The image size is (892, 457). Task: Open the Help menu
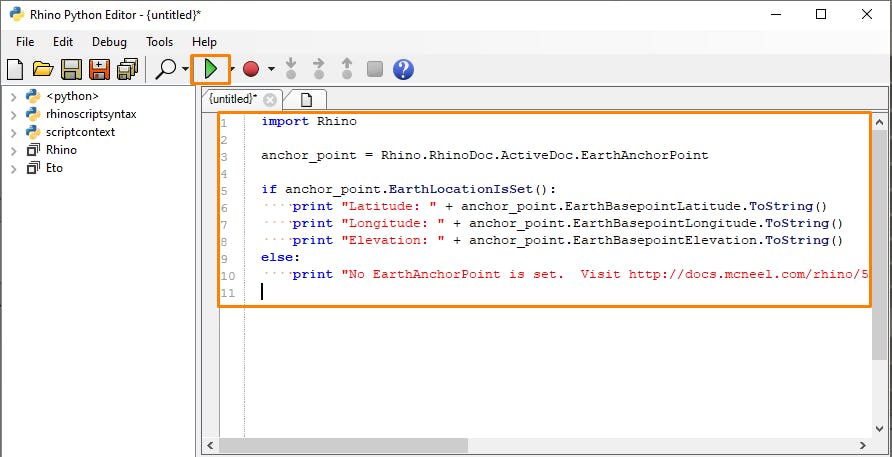204,42
